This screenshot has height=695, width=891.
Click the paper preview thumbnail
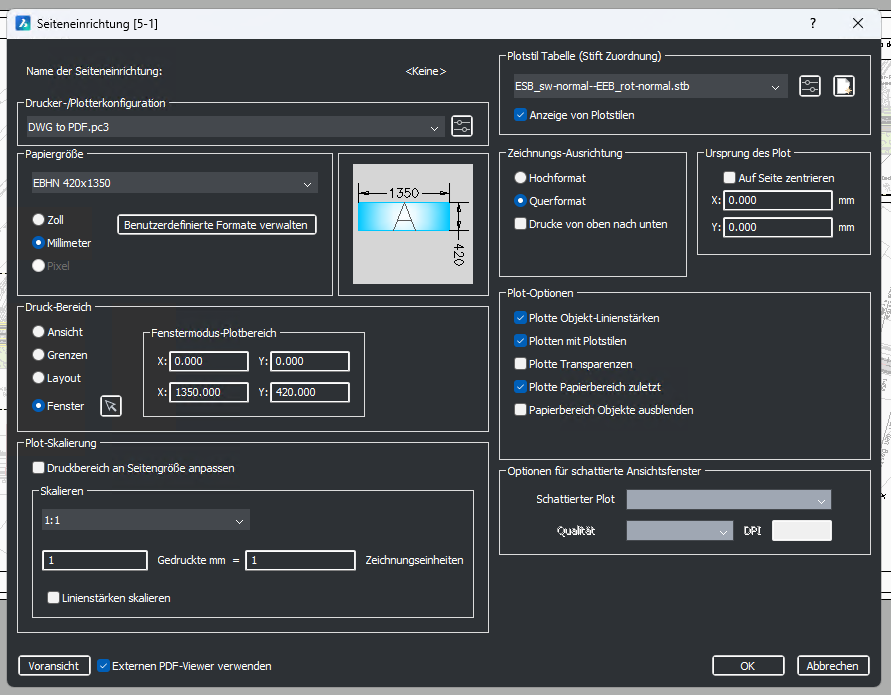(x=405, y=224)
